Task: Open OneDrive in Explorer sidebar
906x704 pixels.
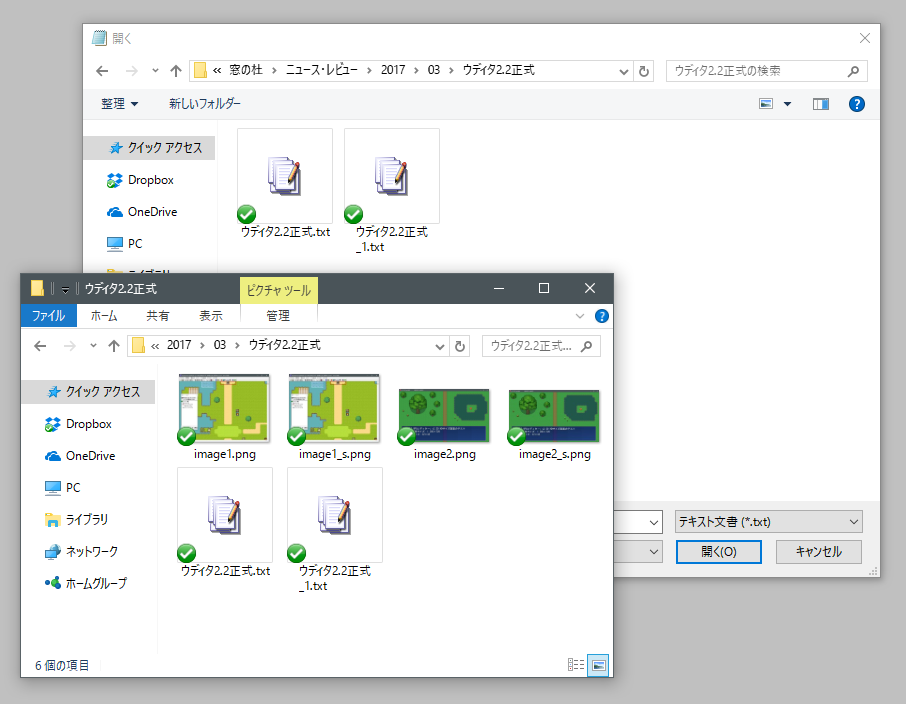Action: click(80, 456)
